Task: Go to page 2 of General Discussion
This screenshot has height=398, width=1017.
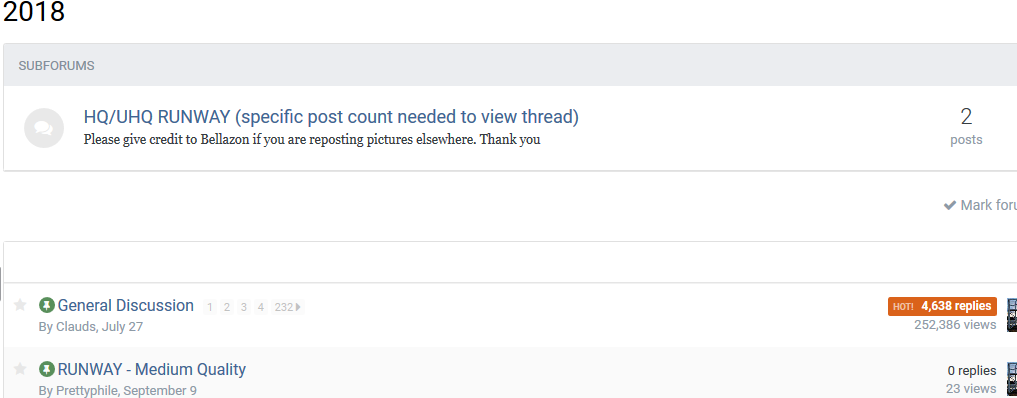Action: point(226,307)
